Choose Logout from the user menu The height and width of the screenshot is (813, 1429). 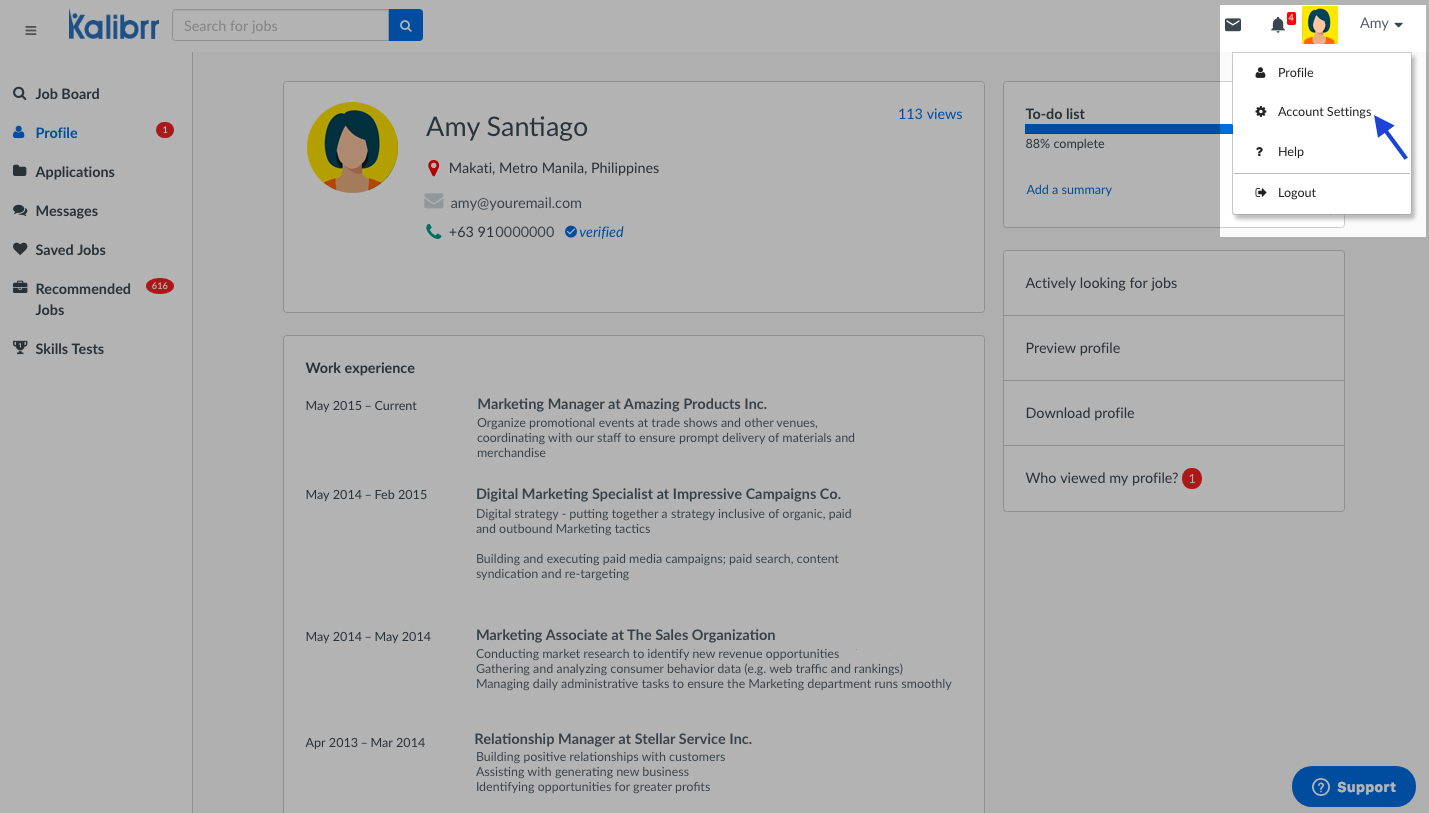pos(1296,193)
